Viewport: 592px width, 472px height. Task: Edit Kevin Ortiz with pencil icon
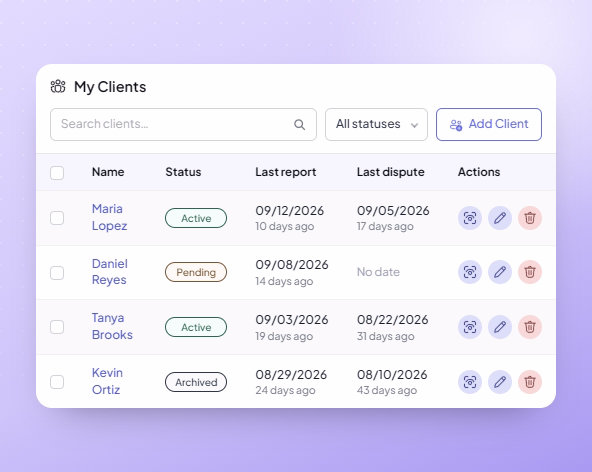(x=500, y=382)
